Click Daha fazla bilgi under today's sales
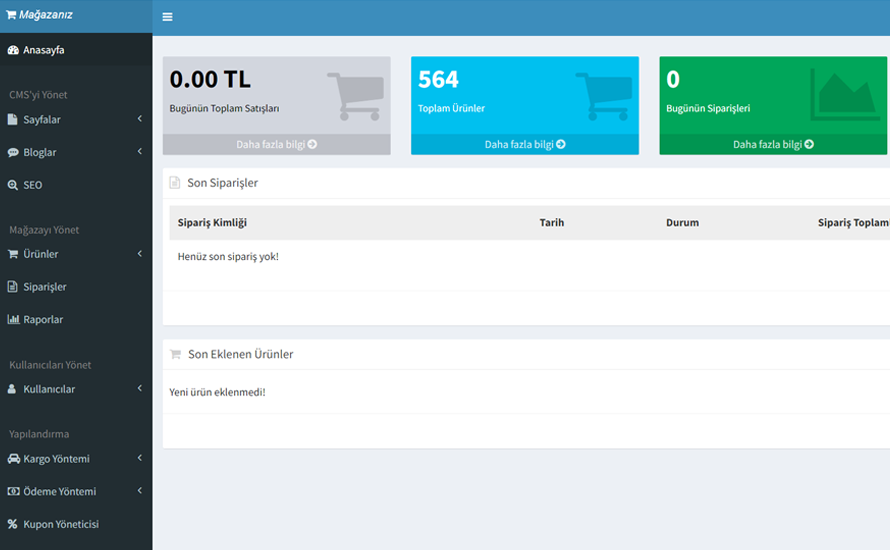The height and width of the screenshot is (550, 890). (276, 145)
